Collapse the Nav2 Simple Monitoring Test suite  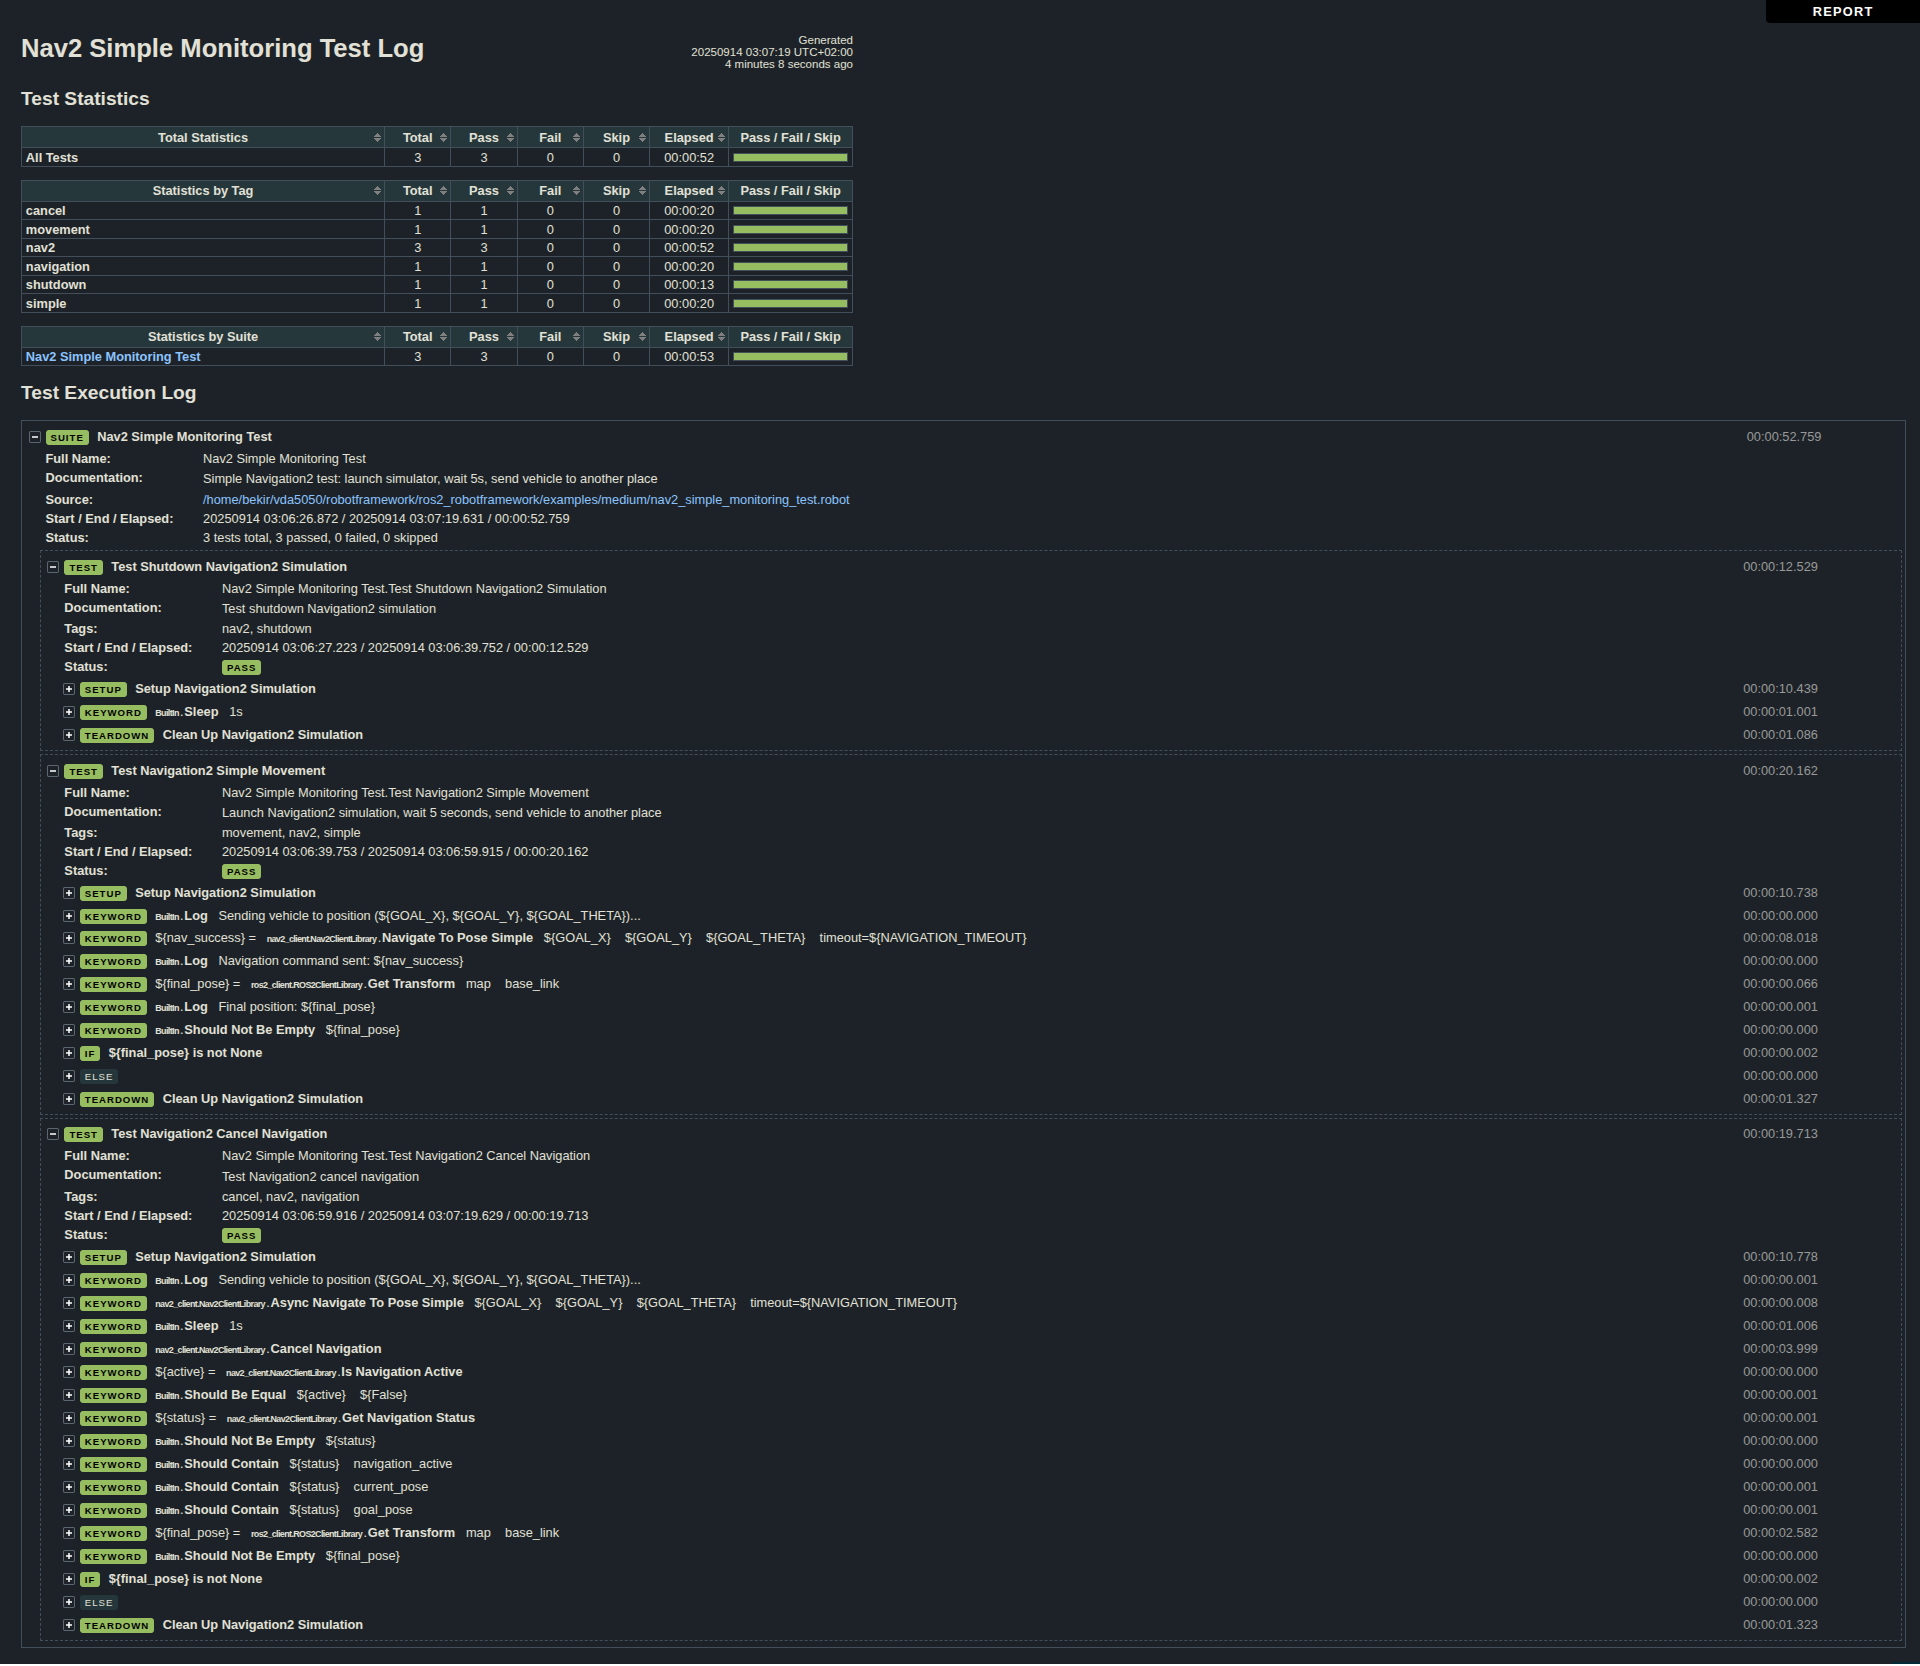[x=35, y=437]
